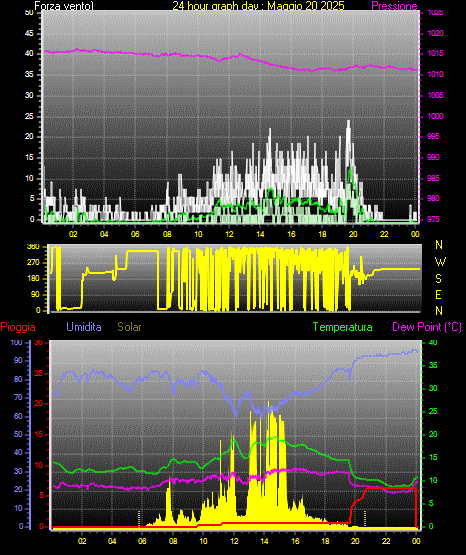Image resolution: width=466 pixels, height=555 pixels.
Task: Click the topmost "N" compass letter
Action: [439, 245]
